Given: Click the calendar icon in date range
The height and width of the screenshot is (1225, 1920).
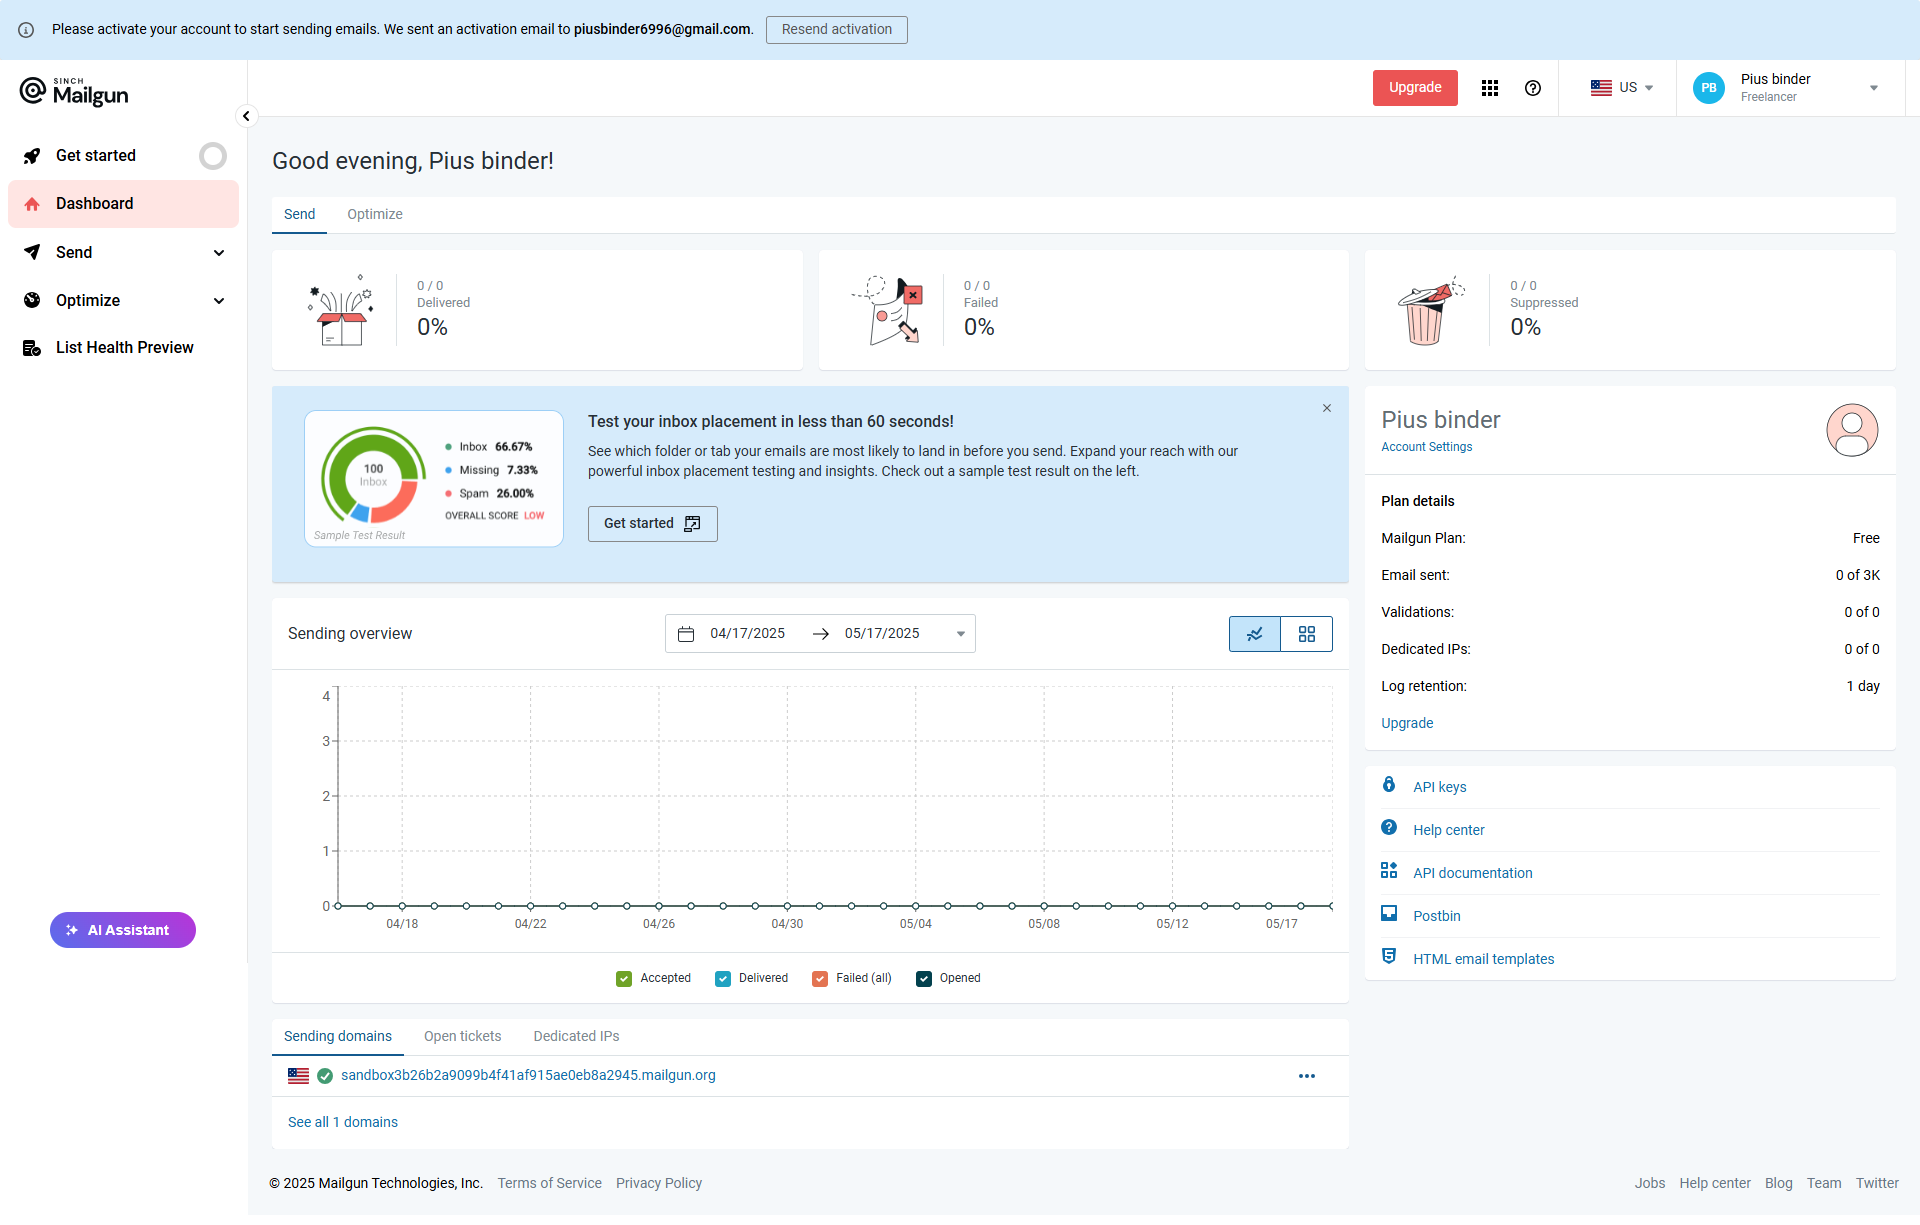Looking at the screenshot, I should [x=686, y=634].
